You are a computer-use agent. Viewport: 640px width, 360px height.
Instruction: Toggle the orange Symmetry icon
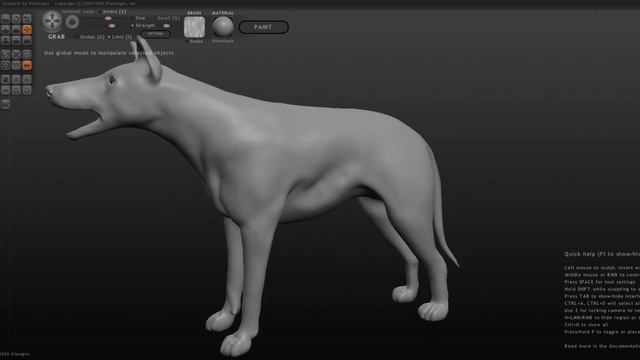(x=27, y=65)
